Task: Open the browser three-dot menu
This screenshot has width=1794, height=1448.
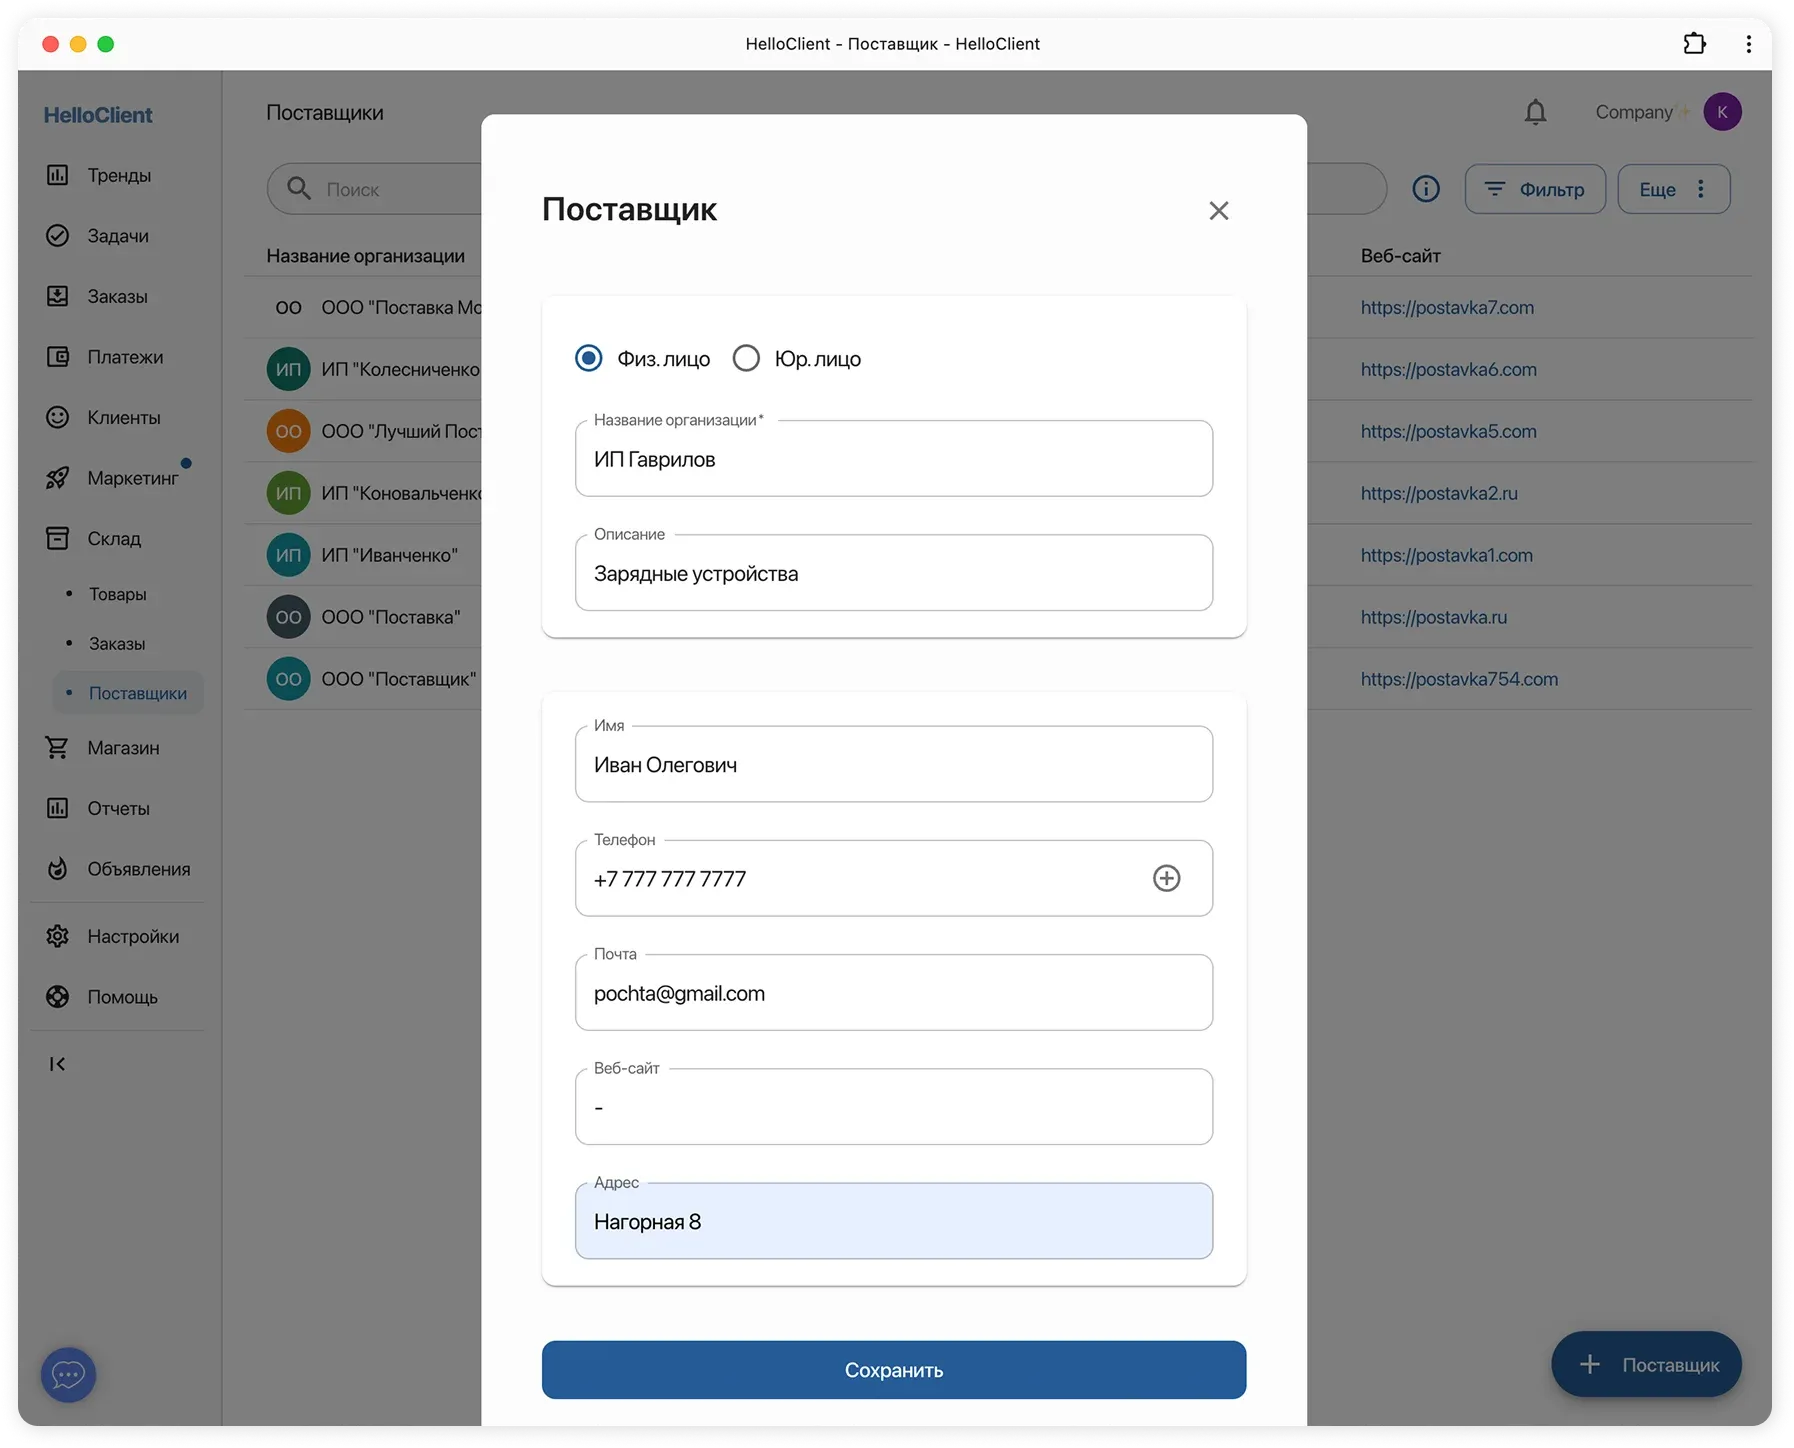Action: 1748,44
